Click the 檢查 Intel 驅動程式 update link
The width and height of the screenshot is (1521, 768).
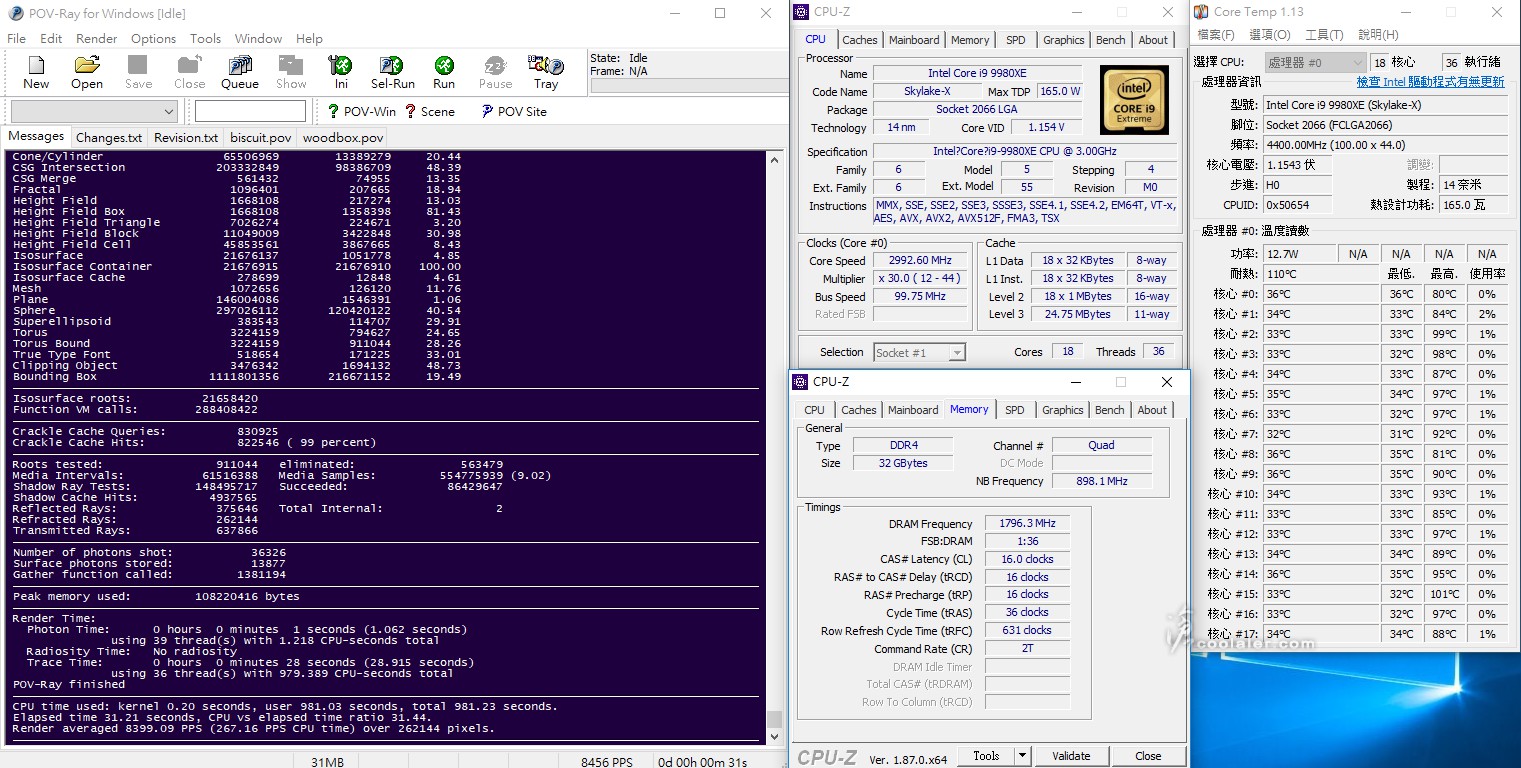[1430, 82]
